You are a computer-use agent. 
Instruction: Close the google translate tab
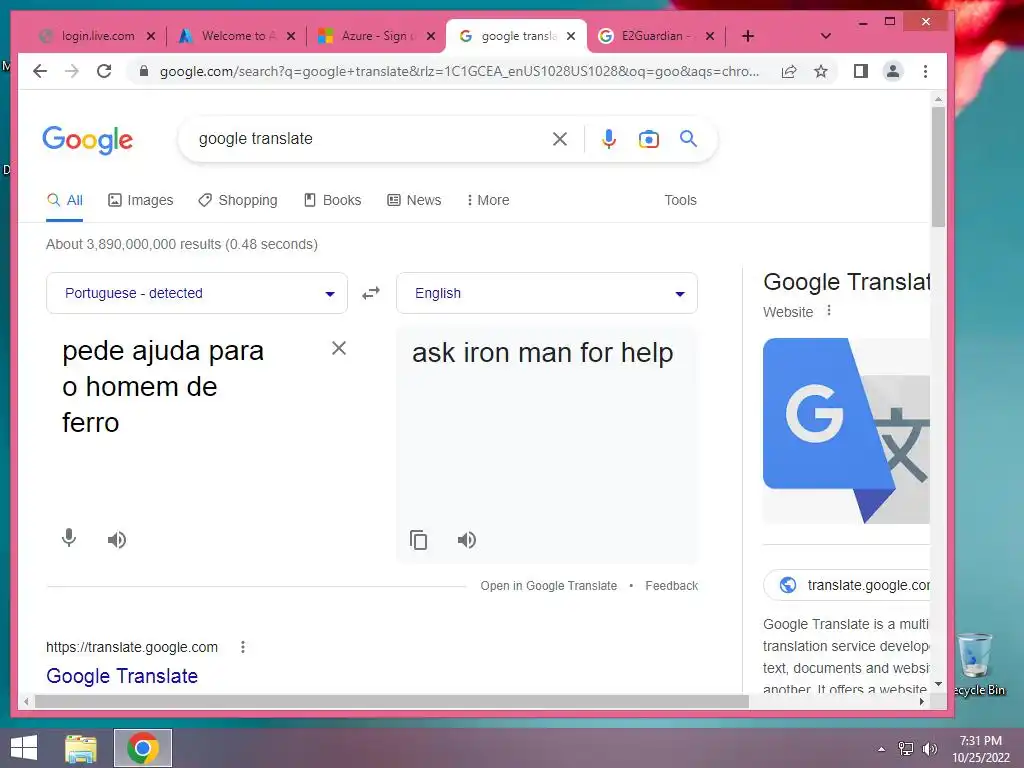tap(571, 36)
